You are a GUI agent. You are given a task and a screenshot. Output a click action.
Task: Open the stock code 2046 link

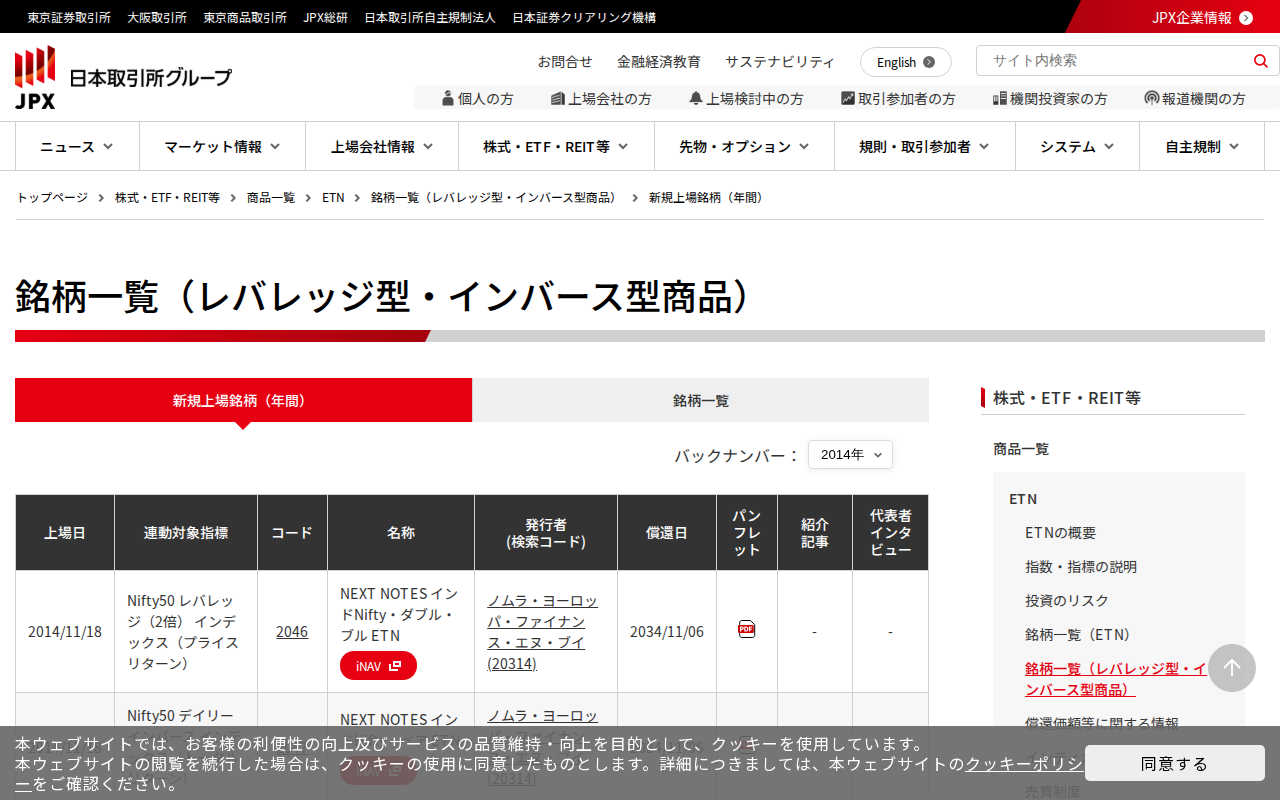click(x=292, y=631)
